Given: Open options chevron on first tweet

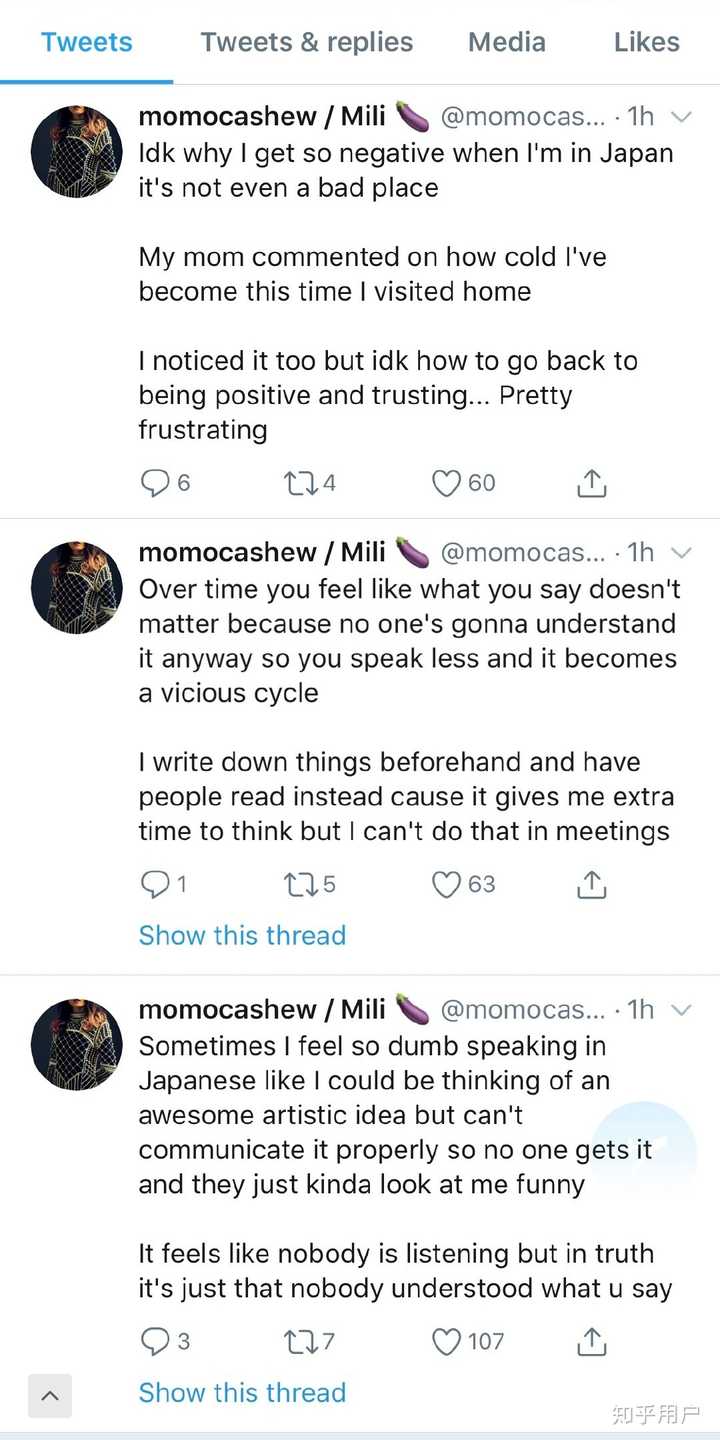Looking at the screenshot, I should 681,117.
